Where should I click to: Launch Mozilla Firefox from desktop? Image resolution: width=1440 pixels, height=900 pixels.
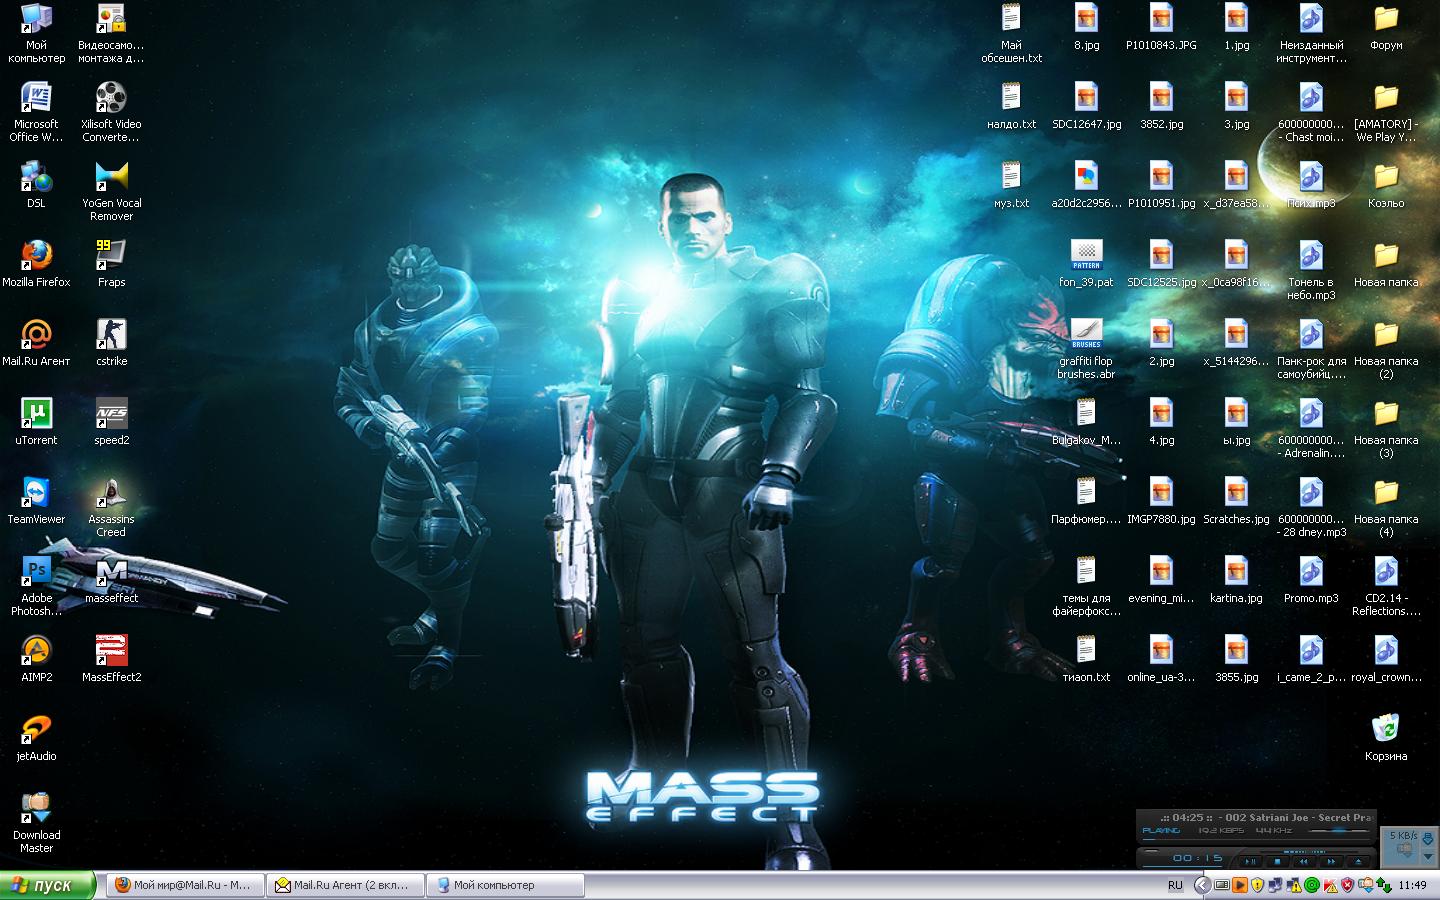tap(36, 263)
